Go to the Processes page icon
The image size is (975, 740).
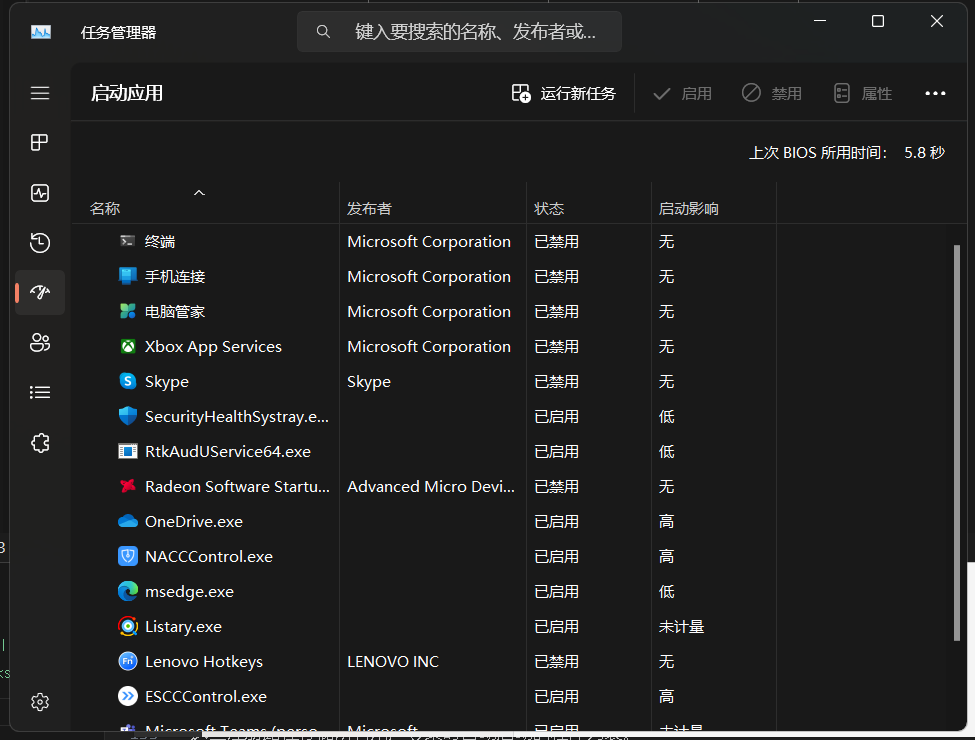point(40,143)
